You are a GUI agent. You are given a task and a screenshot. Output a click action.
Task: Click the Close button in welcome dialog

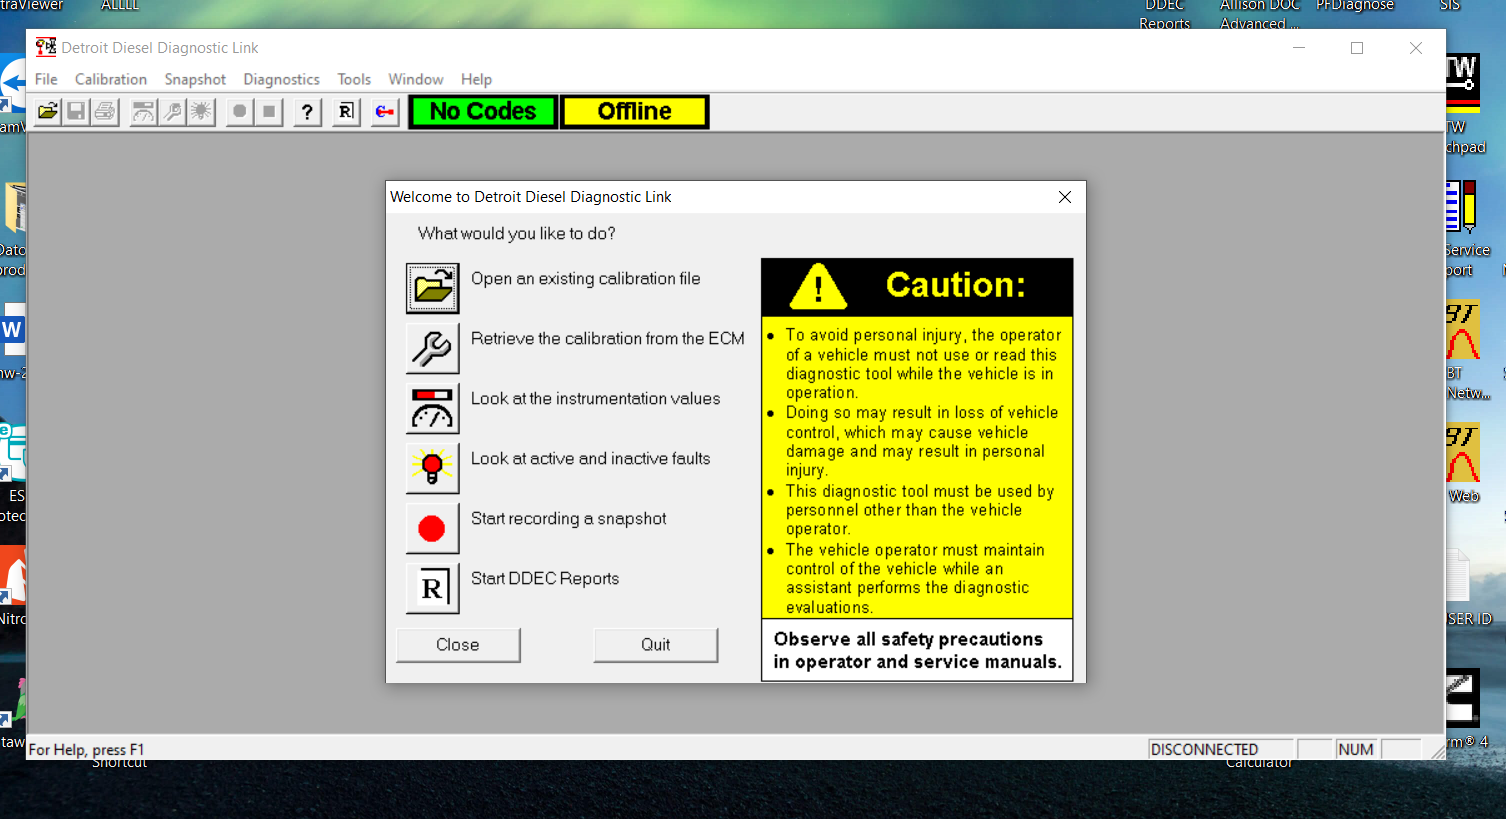click(458, 645)
